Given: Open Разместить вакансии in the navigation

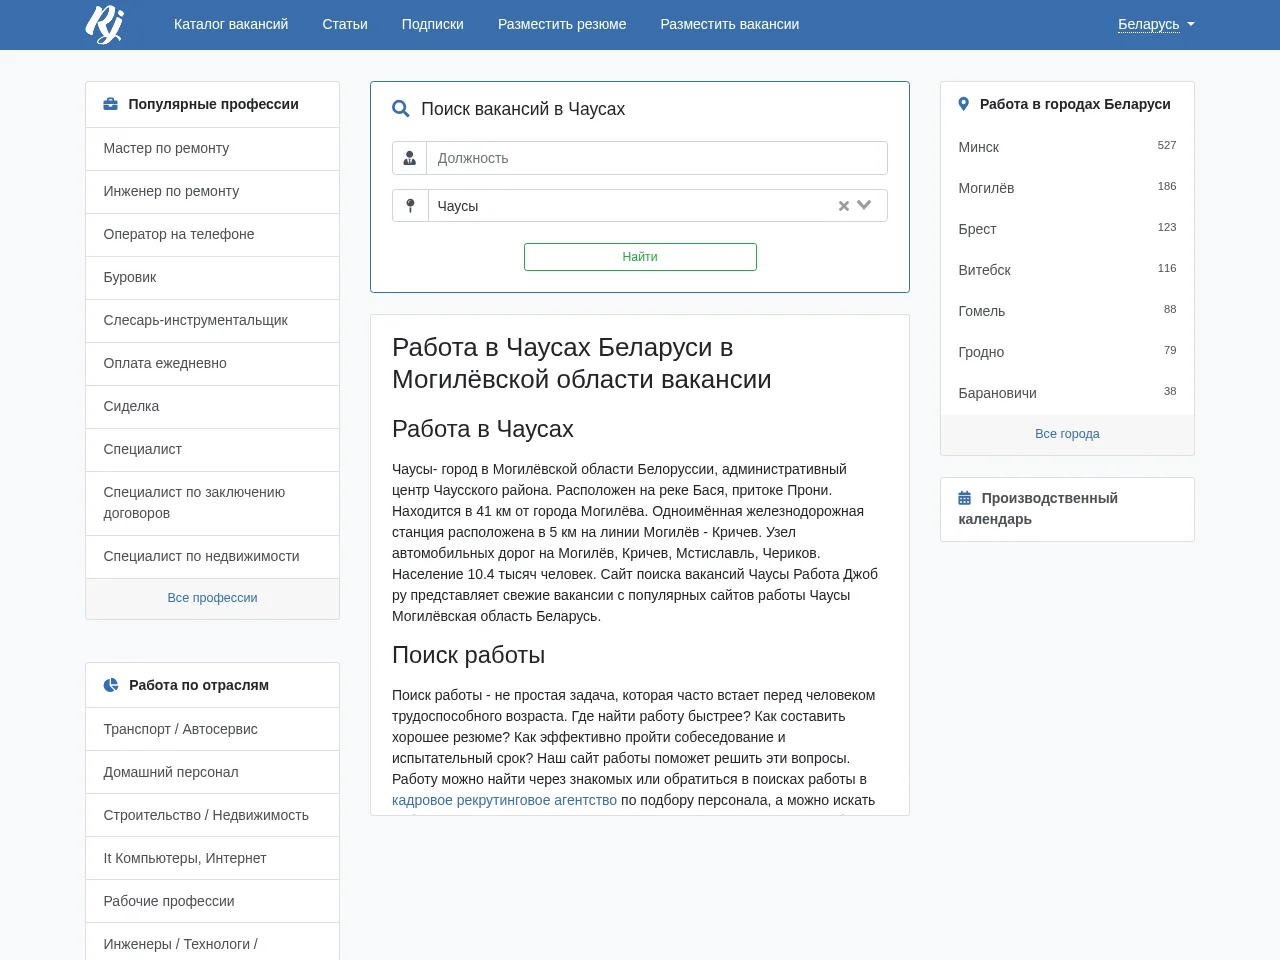Looking at the screenshot, I should [x=730, y=24].
